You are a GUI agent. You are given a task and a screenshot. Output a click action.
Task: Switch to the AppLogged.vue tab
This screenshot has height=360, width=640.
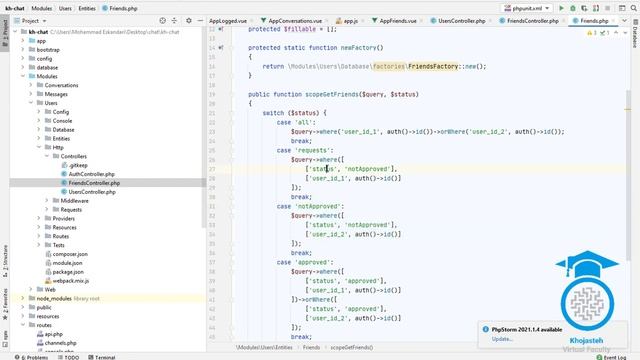[x=228, y=20]
